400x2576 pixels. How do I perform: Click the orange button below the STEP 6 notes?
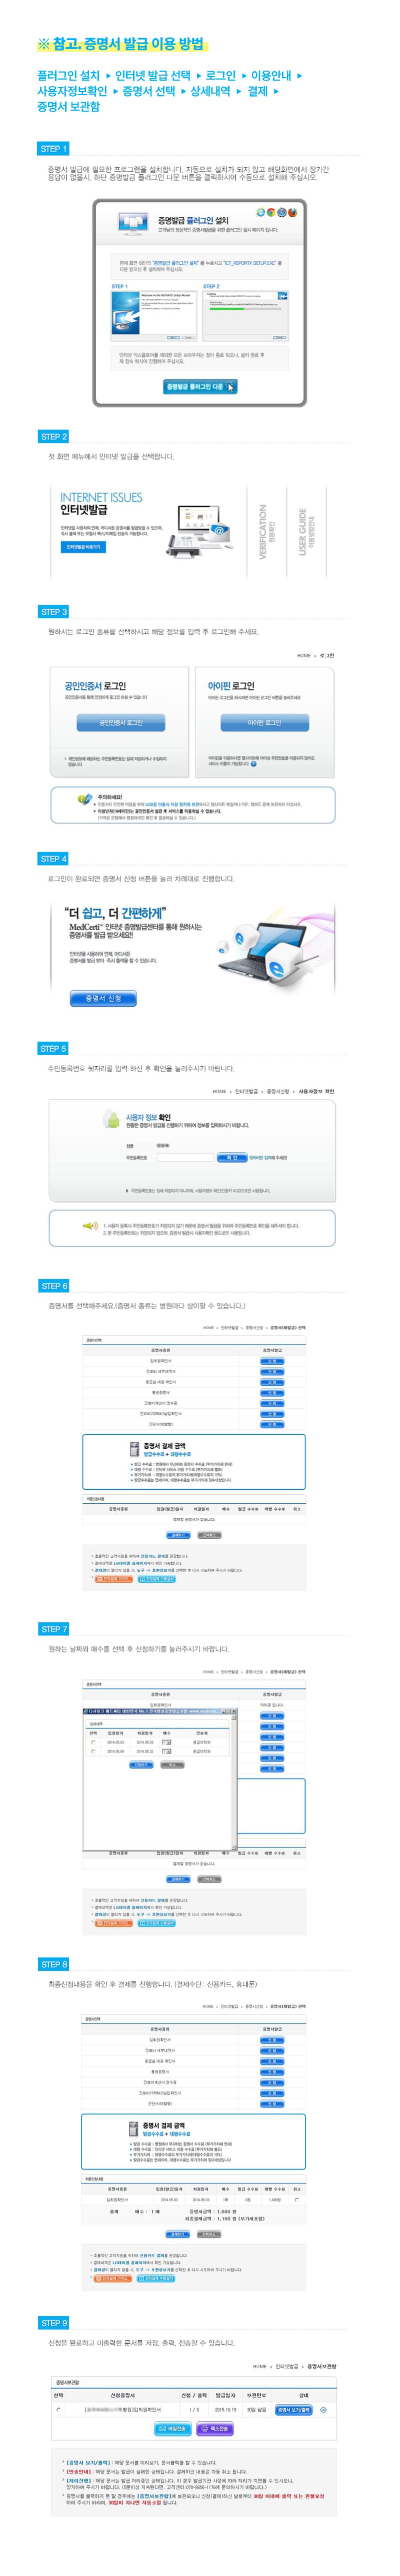click(x=113, y=1579)
